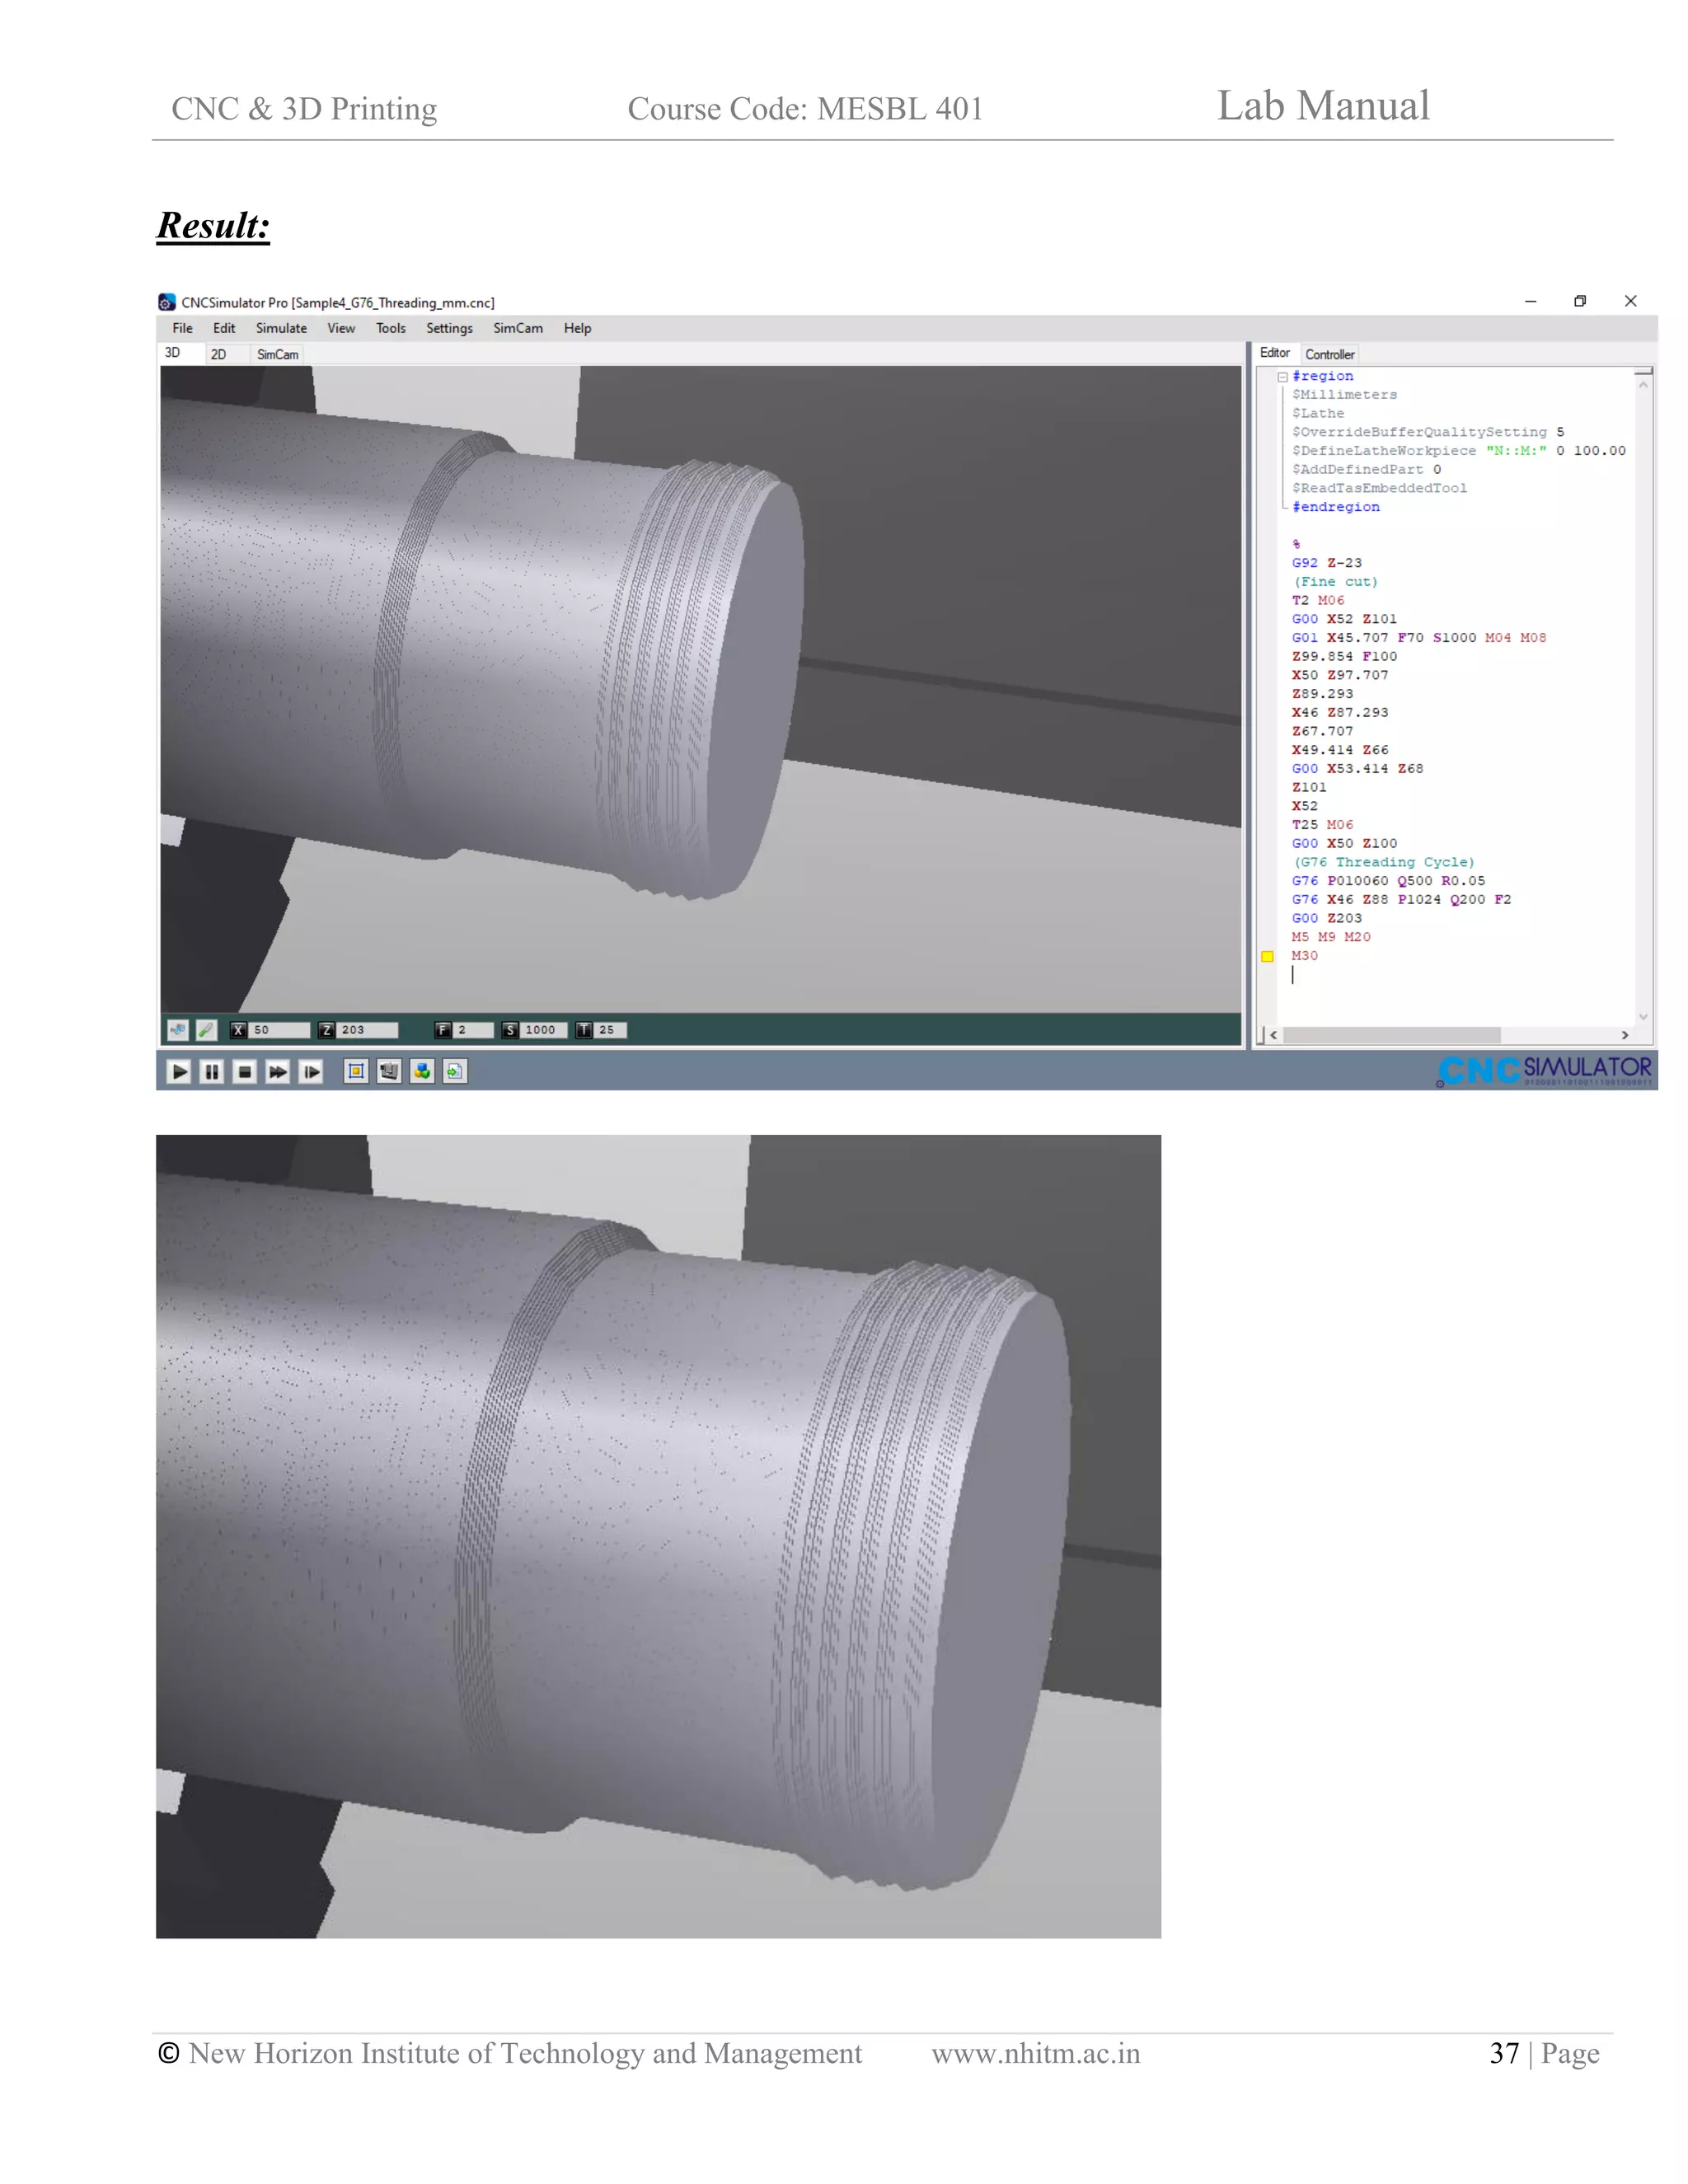The image size is (1688, 2184).
Task: Click the X axis label icon
Action: tap(239, 1030)
